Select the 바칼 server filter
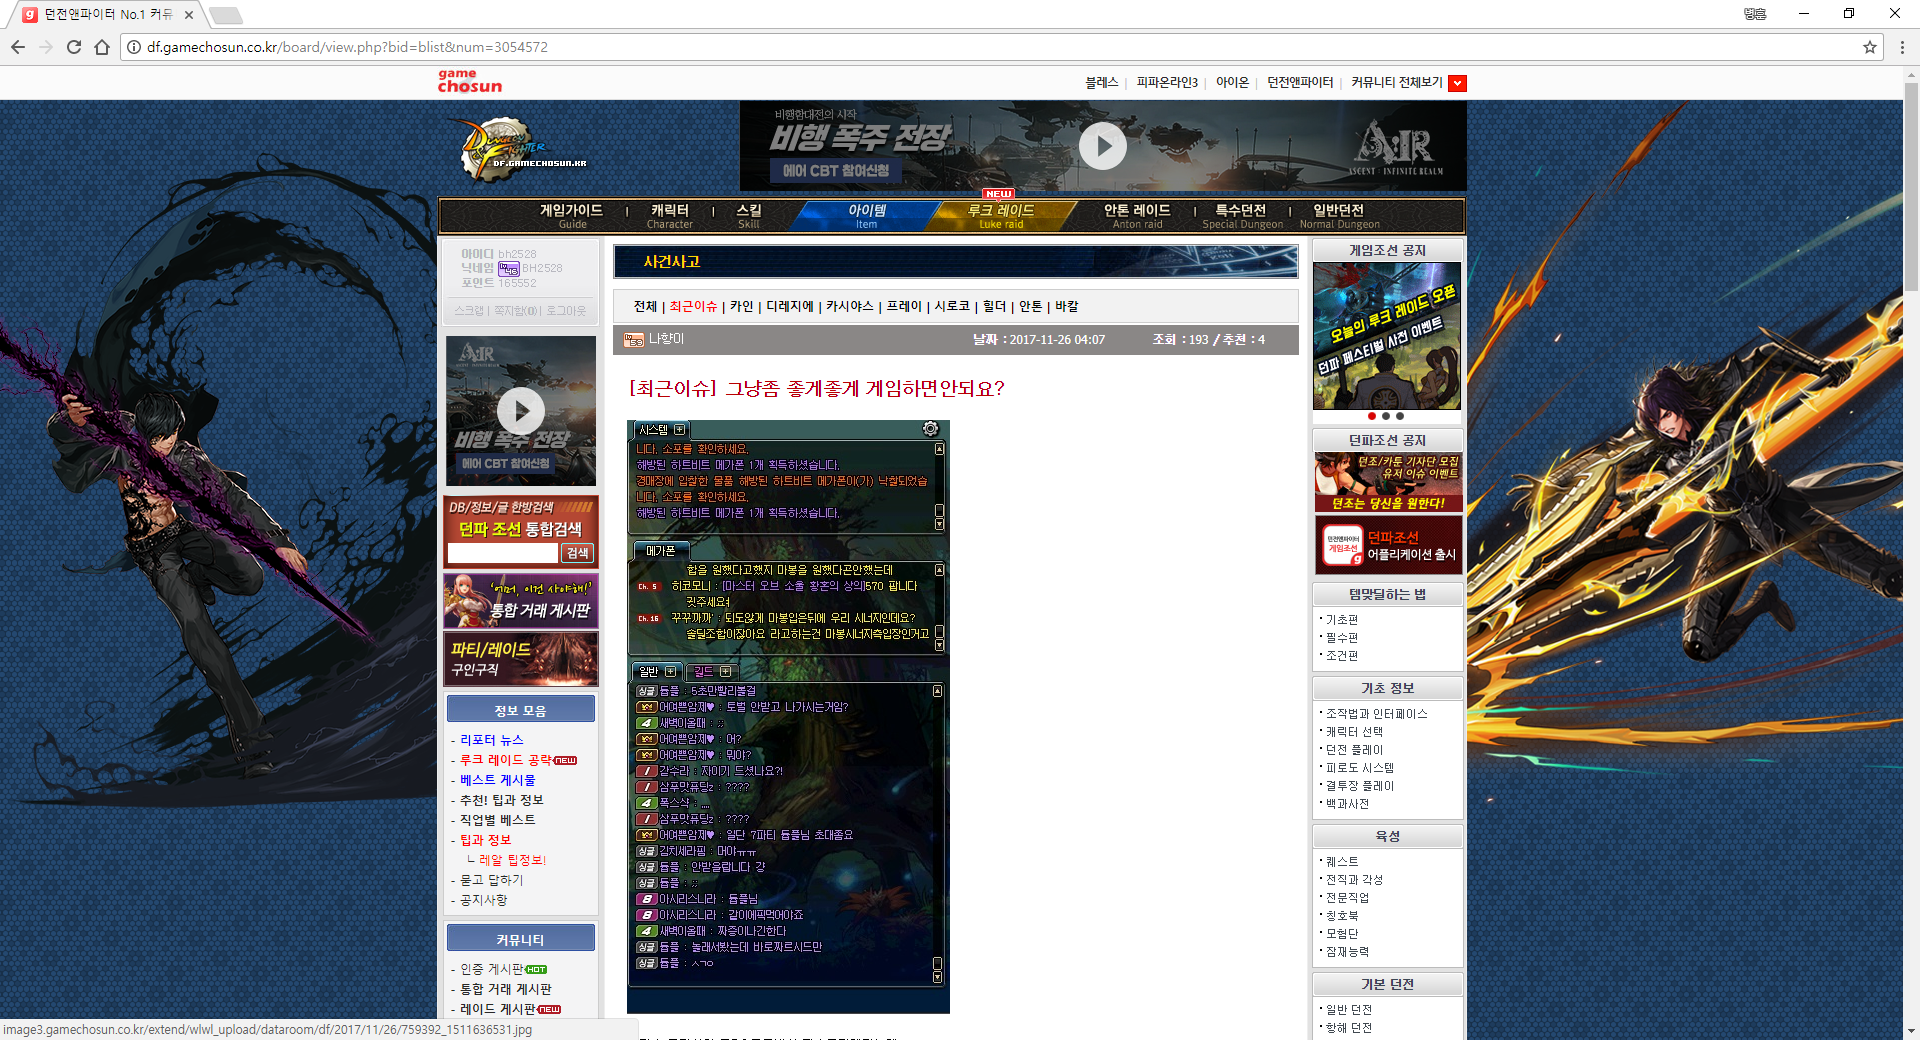This screenshot has width=1920, height=1040. [1067, 307]
